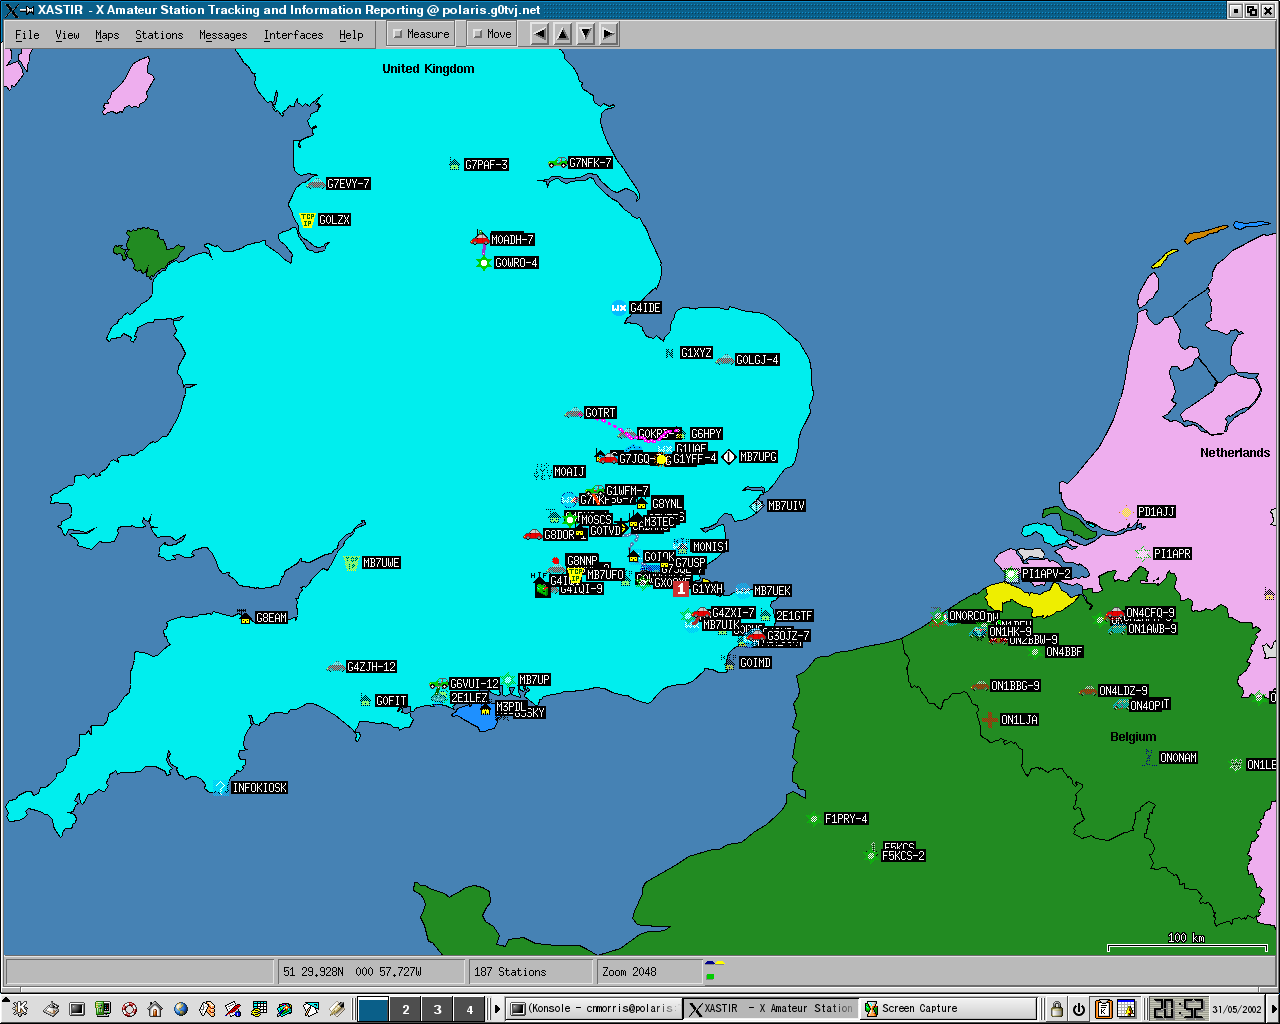1280x1024 pixels.
Task: Enable the Move toggle
Action: coord(492,34)
